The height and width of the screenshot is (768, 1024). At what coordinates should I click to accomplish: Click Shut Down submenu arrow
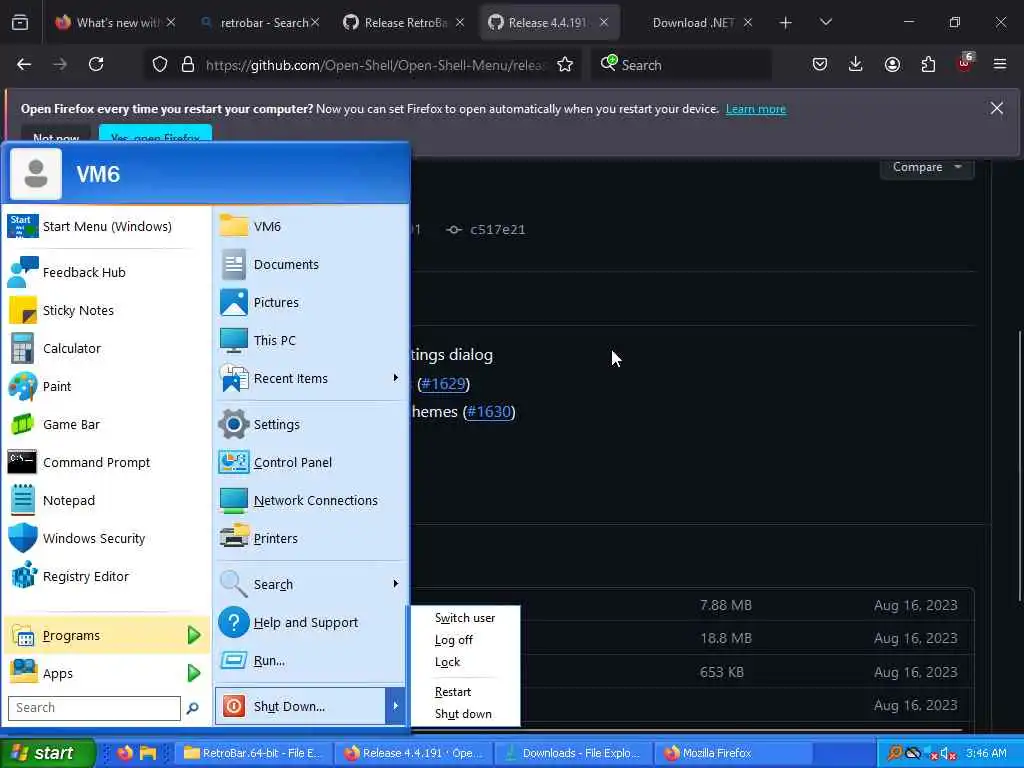click(396, 706)
